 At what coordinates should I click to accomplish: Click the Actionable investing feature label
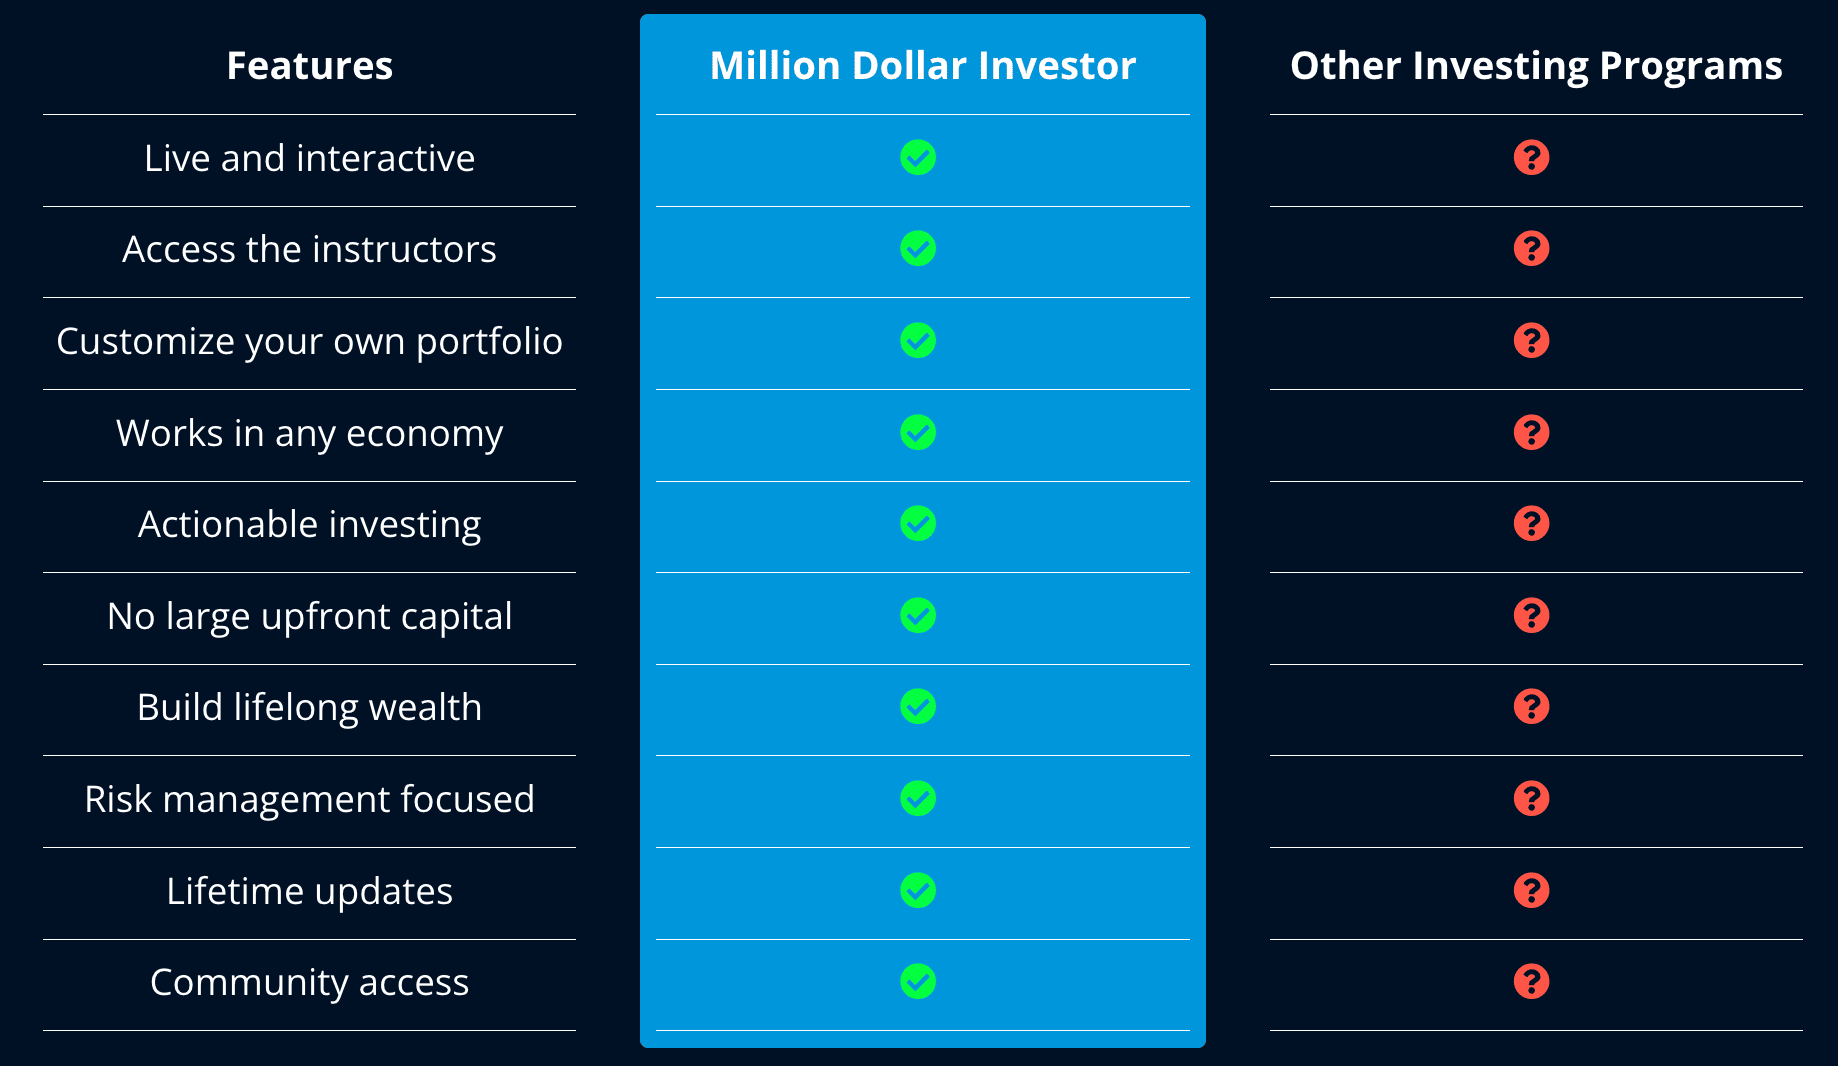[309, 525]
